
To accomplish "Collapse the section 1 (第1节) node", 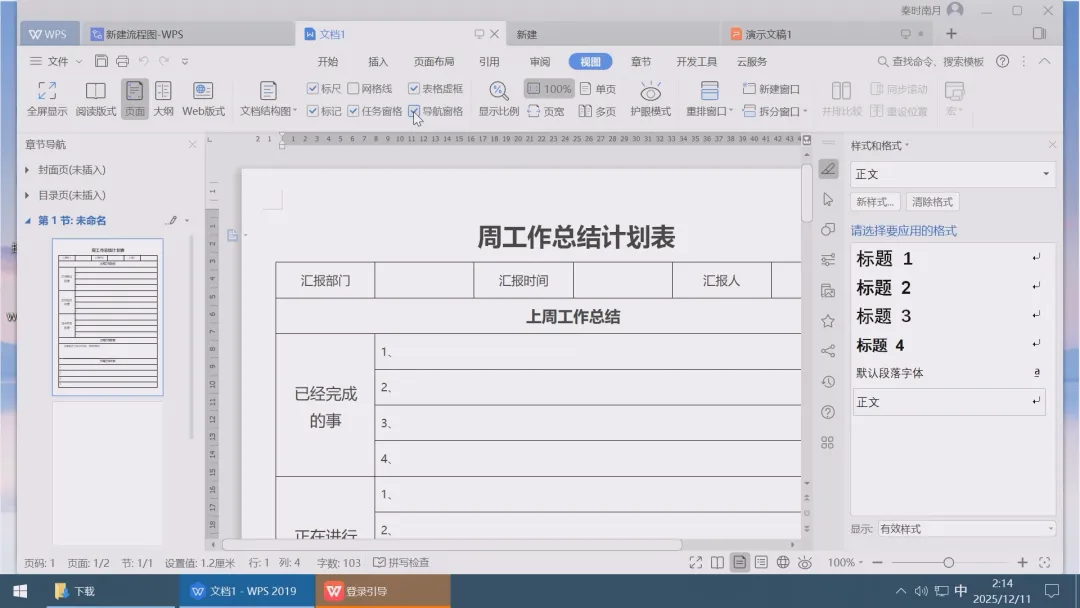I will [x=28, y=220].
